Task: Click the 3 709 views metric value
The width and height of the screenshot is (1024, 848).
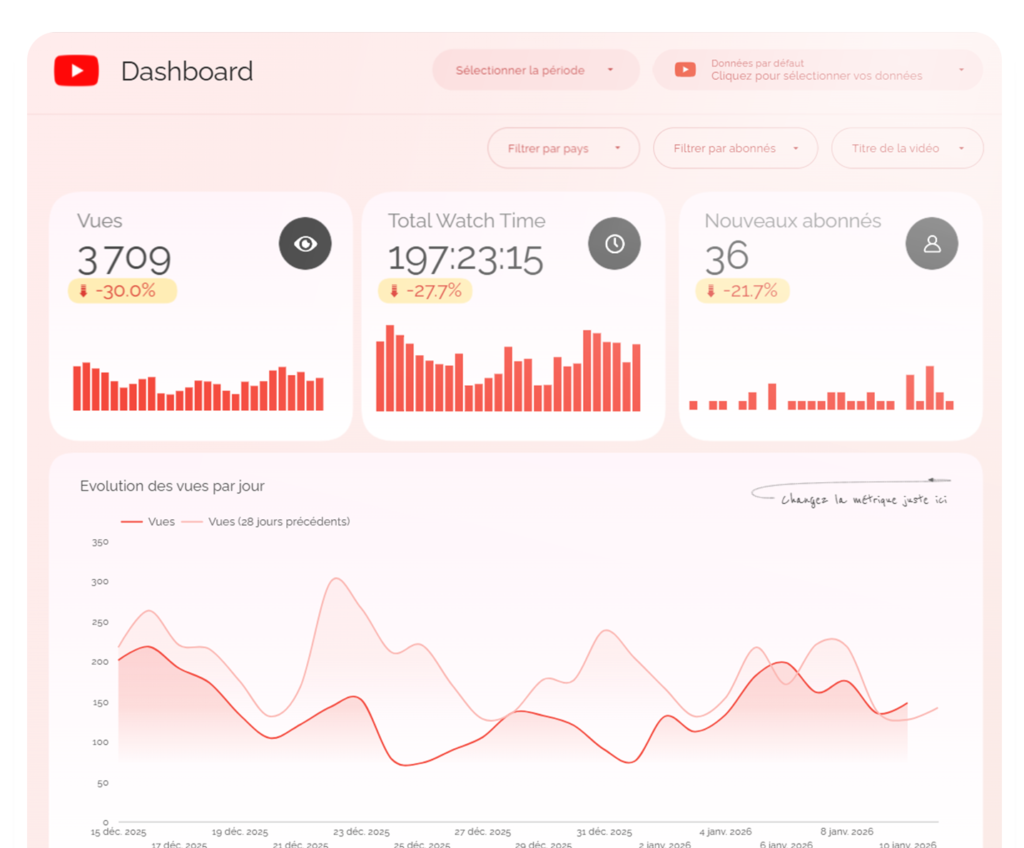Action: pos(124,259)
